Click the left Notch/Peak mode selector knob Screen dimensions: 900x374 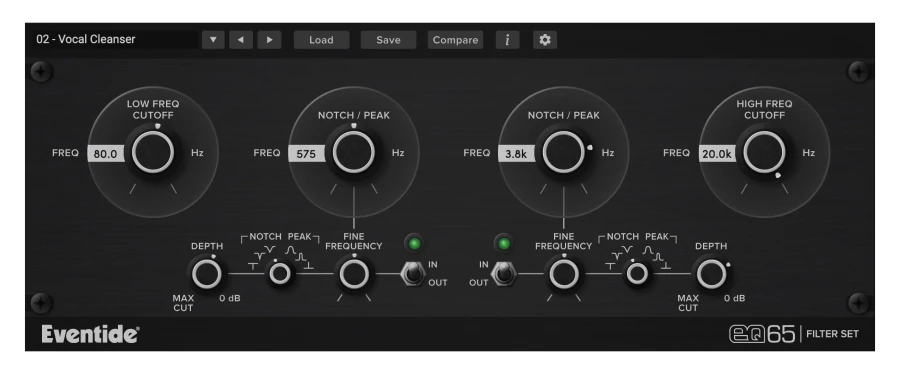coord(280,274)
